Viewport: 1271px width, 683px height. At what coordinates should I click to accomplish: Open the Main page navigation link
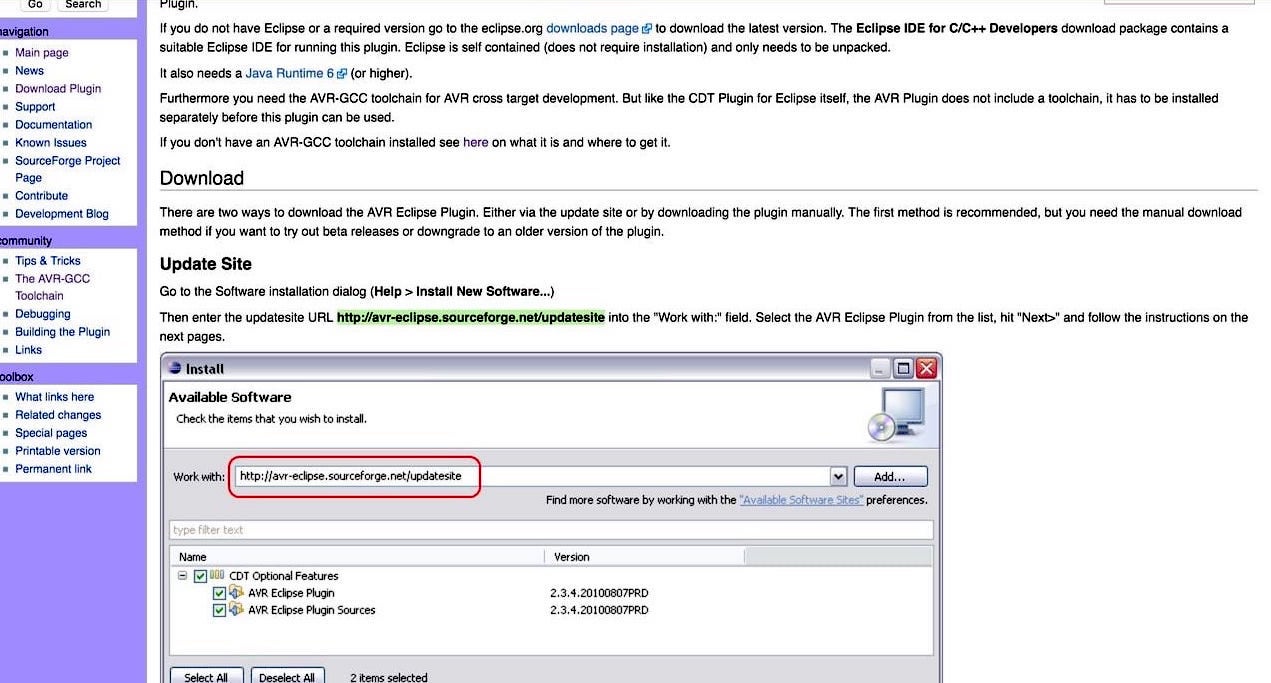click(x=42, y=53)
